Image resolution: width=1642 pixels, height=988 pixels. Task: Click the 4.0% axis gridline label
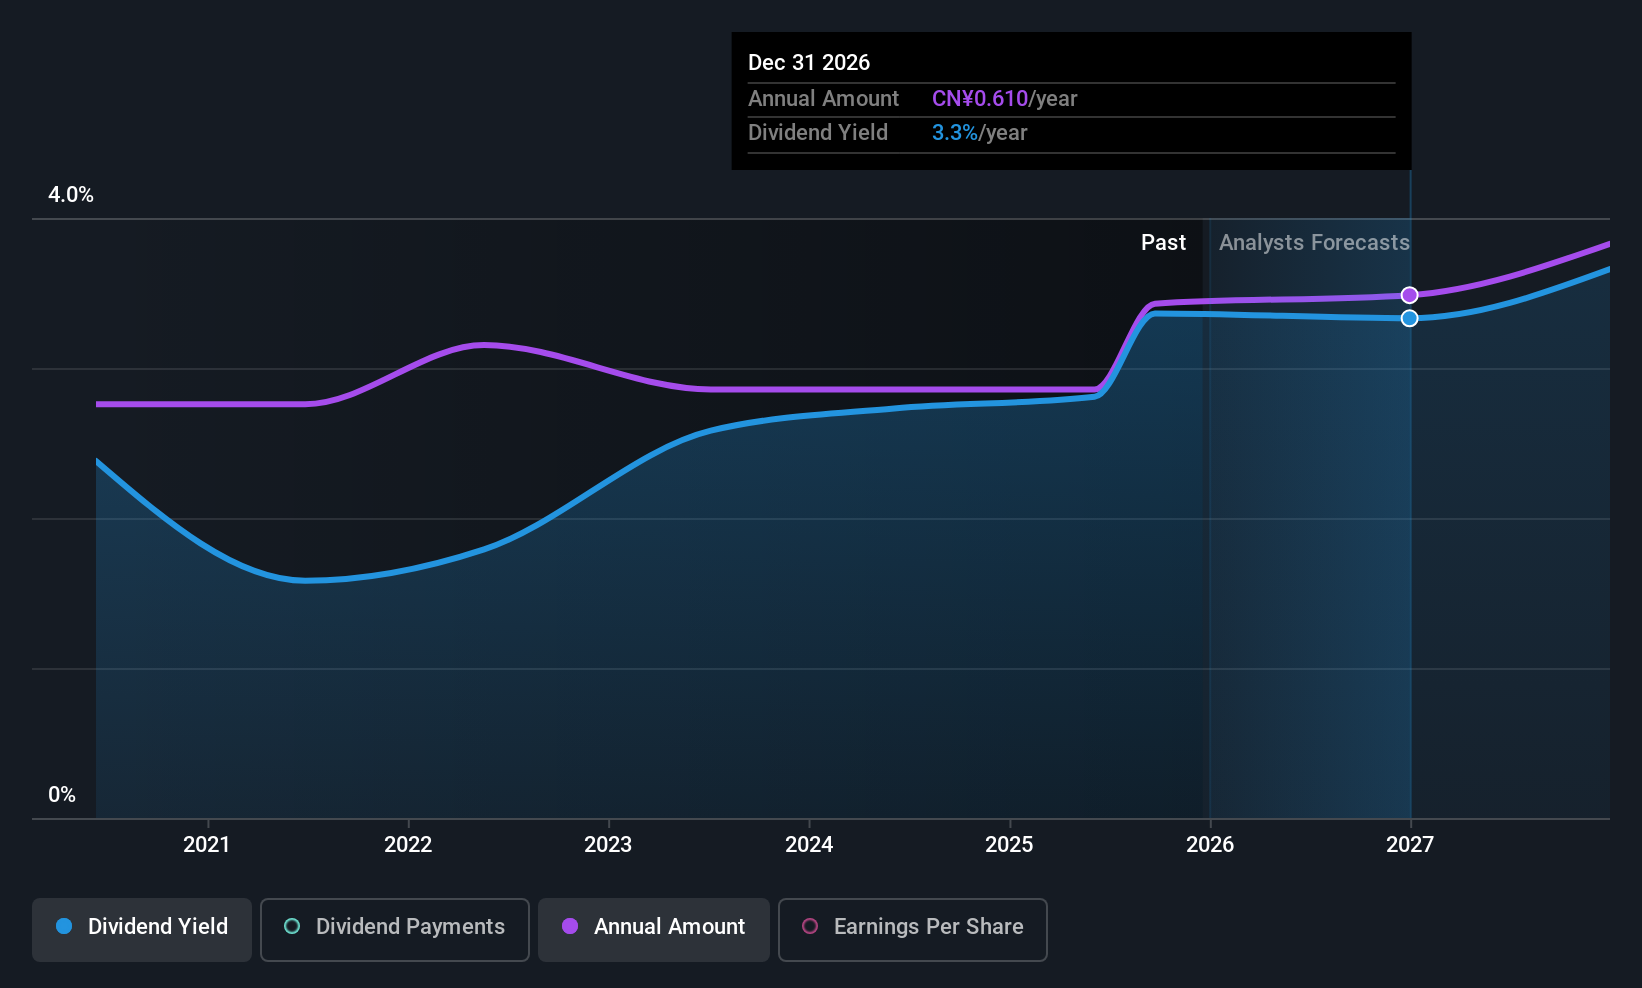tap(70, 195)
